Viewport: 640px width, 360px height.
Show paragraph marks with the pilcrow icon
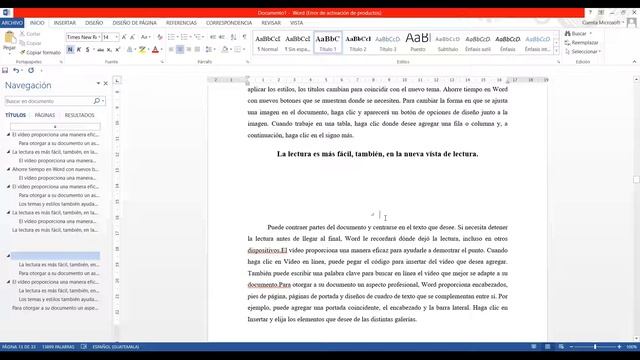click(244, 37)
